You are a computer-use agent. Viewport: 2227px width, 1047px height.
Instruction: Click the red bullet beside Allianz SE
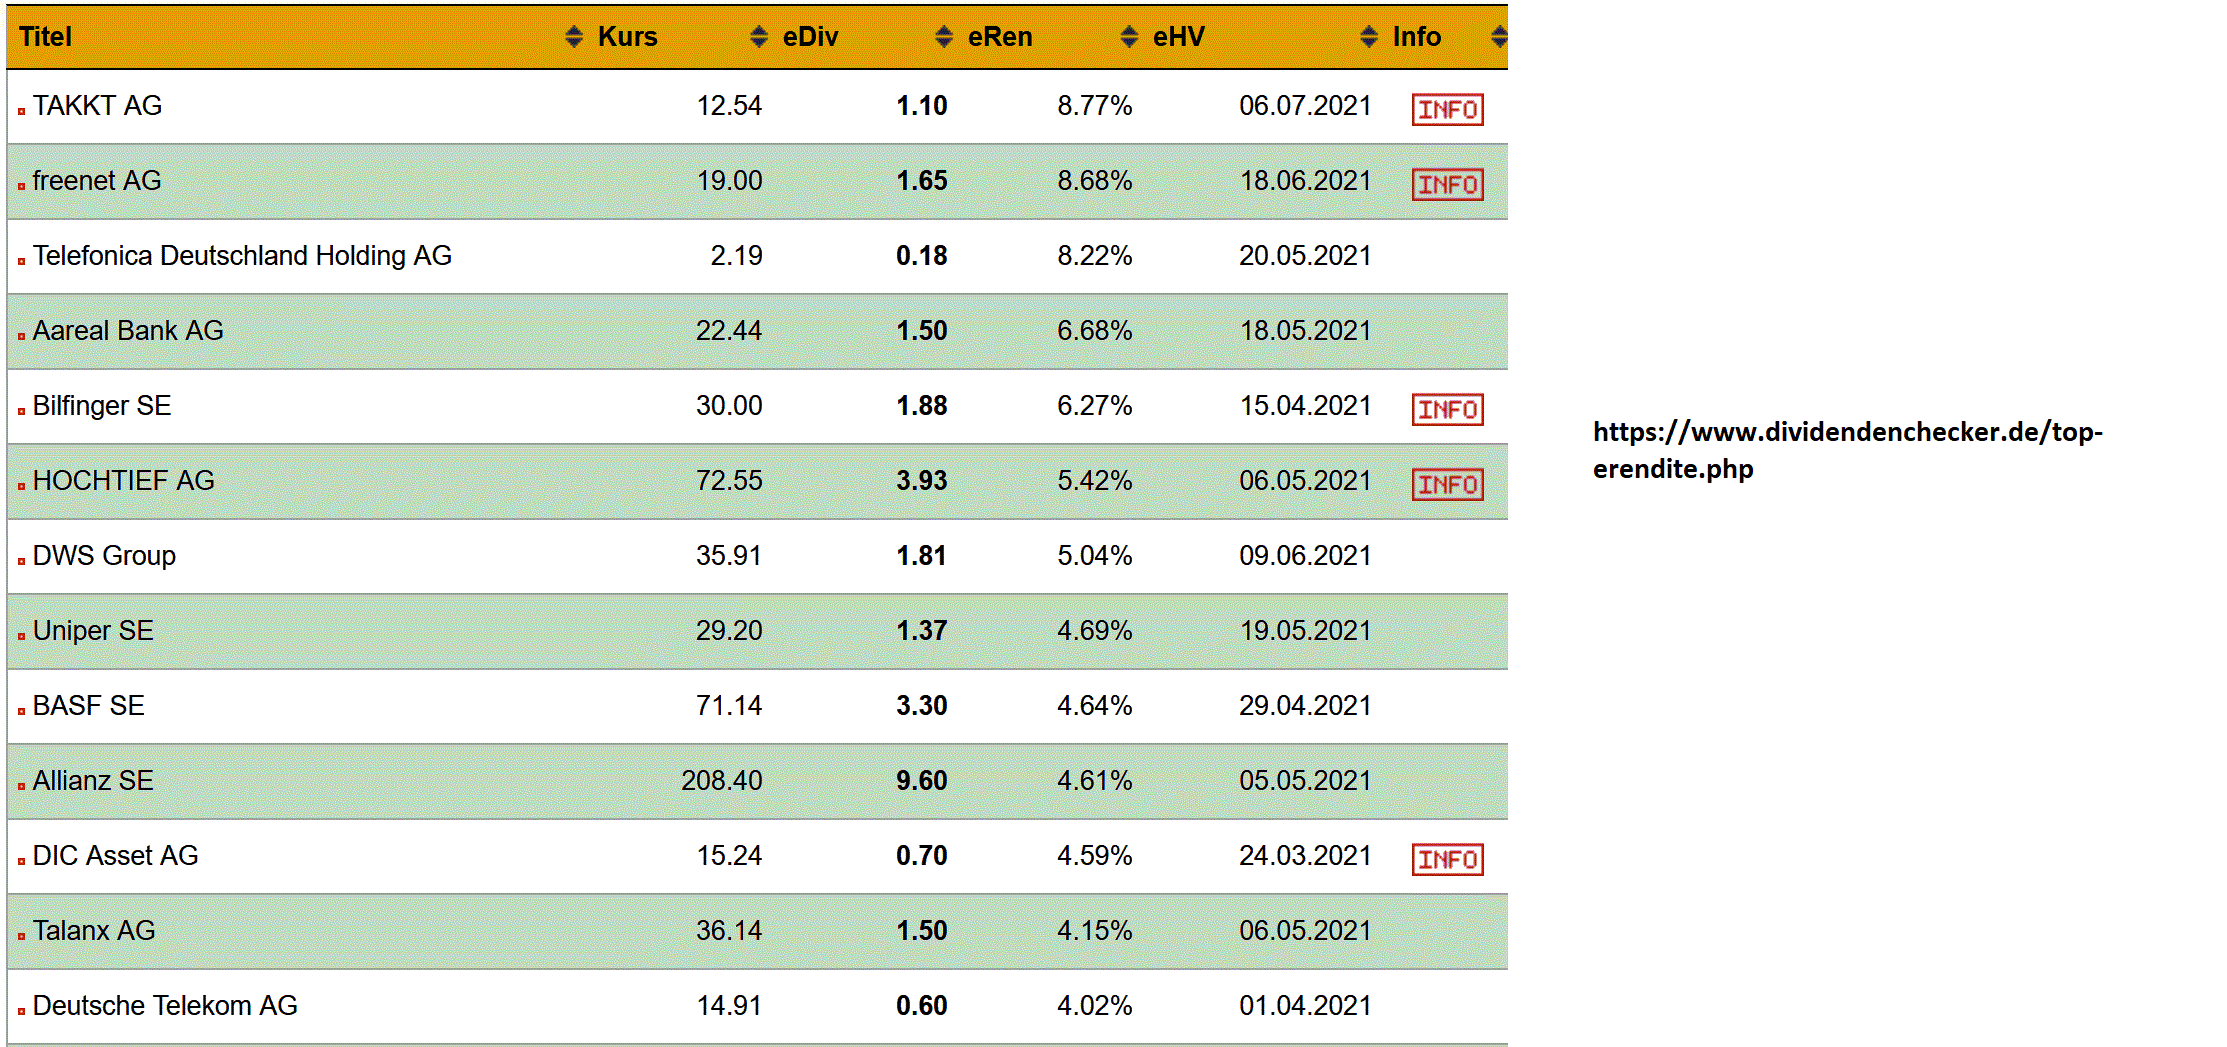coord(21,786)
